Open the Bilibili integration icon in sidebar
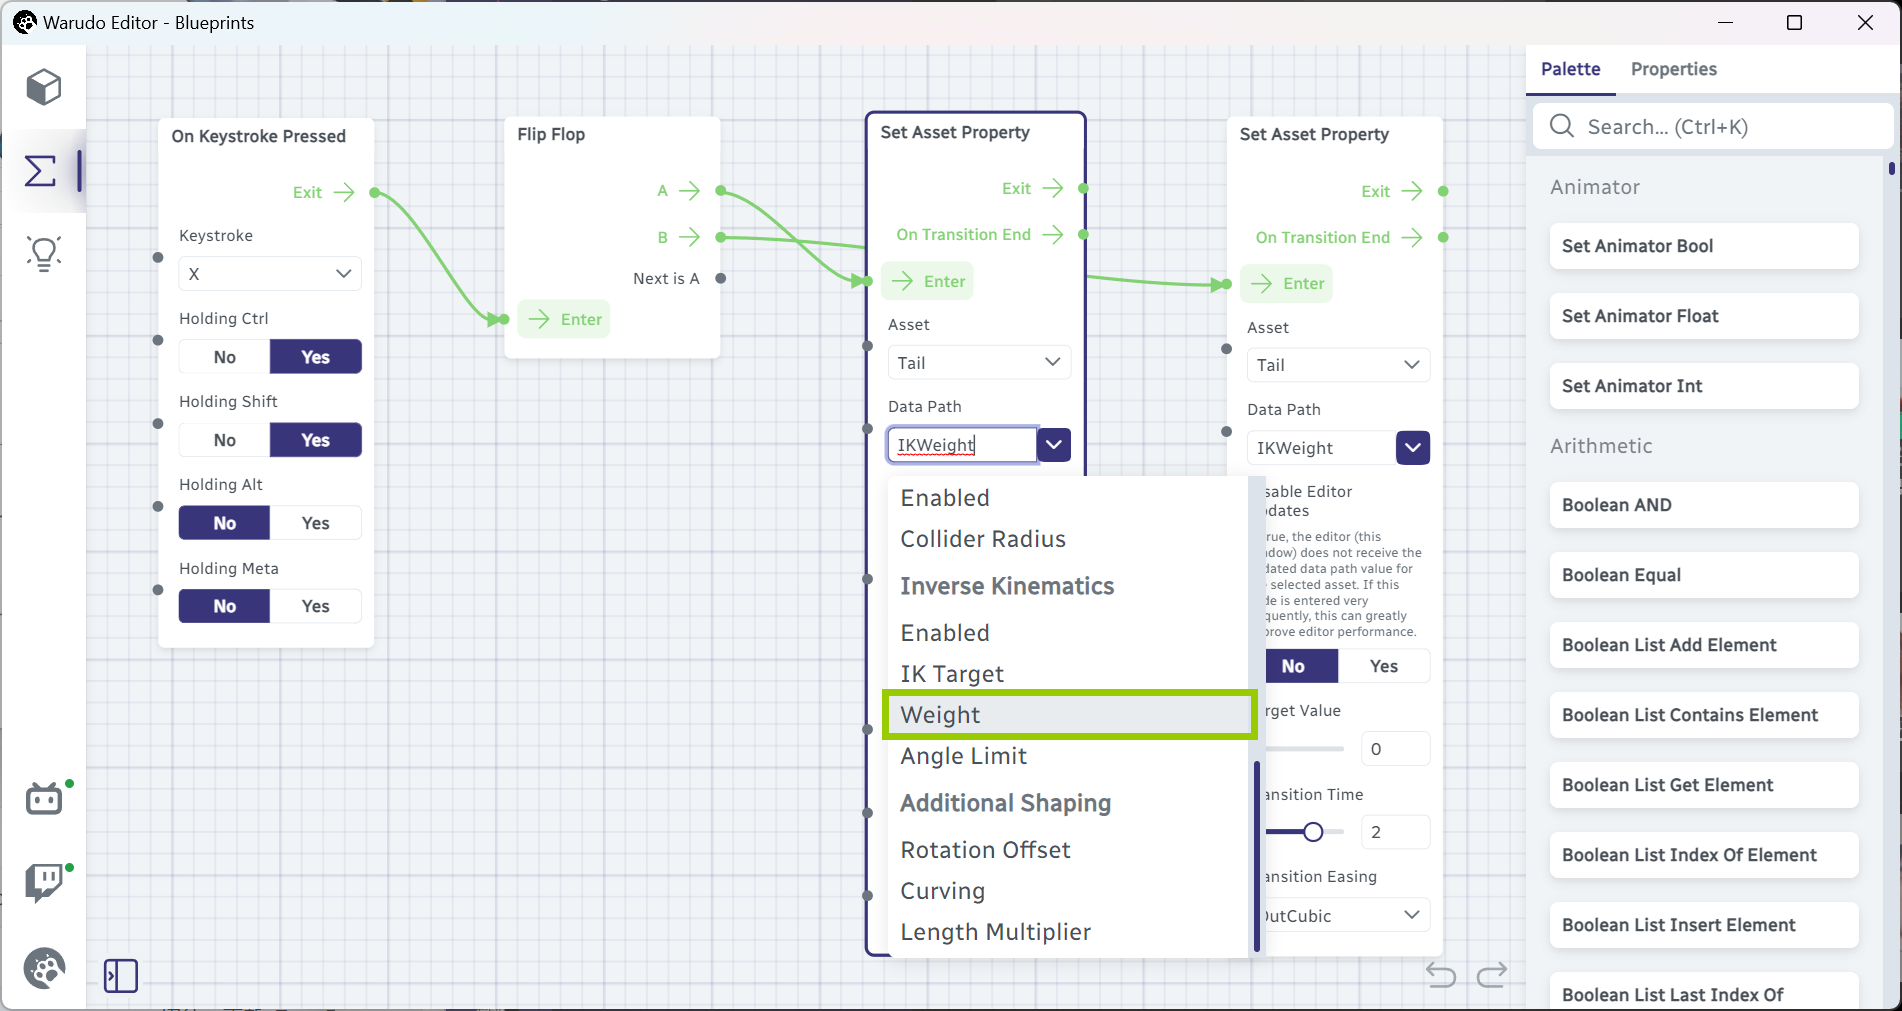Screen dimensions: 1902x1011 click(x=44, y=798)
